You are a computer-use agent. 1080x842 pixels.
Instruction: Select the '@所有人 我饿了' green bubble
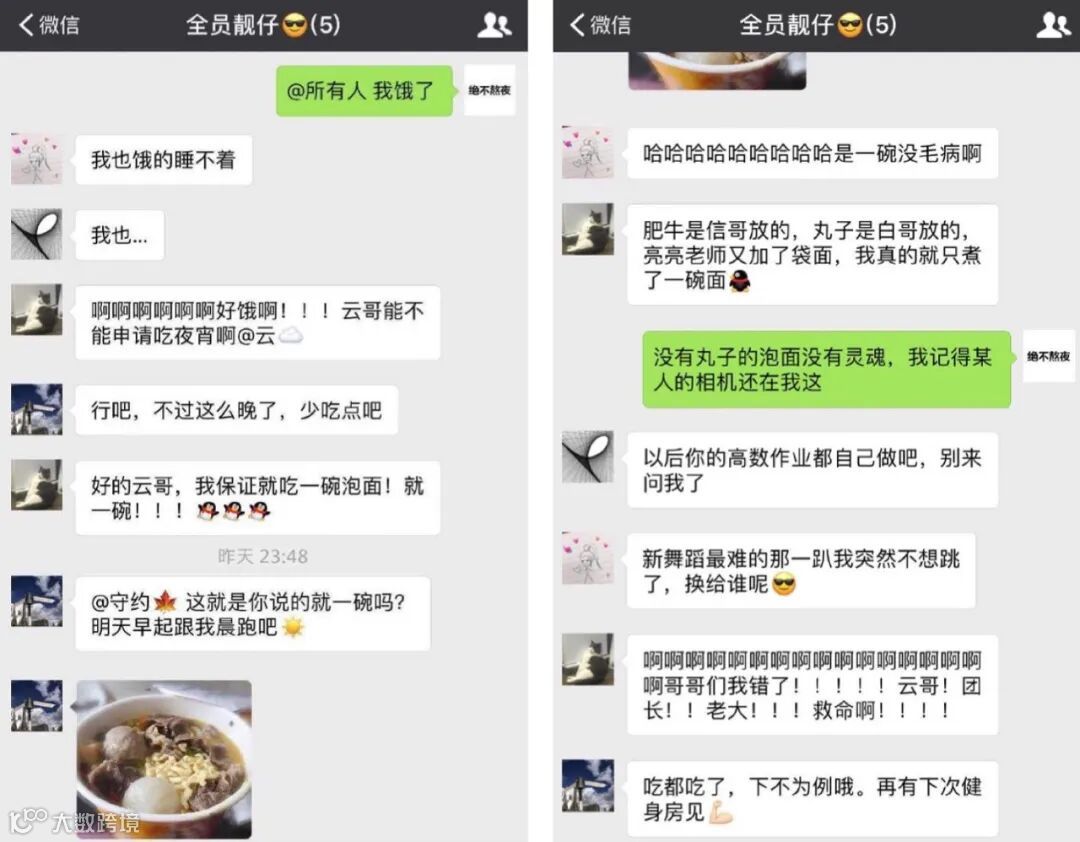pos(365,90)
